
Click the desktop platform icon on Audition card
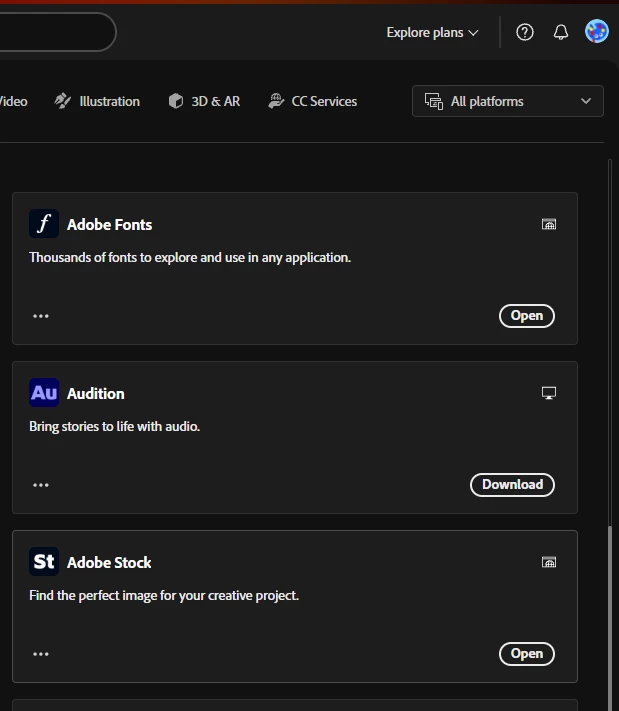click(x=549, y=393)
